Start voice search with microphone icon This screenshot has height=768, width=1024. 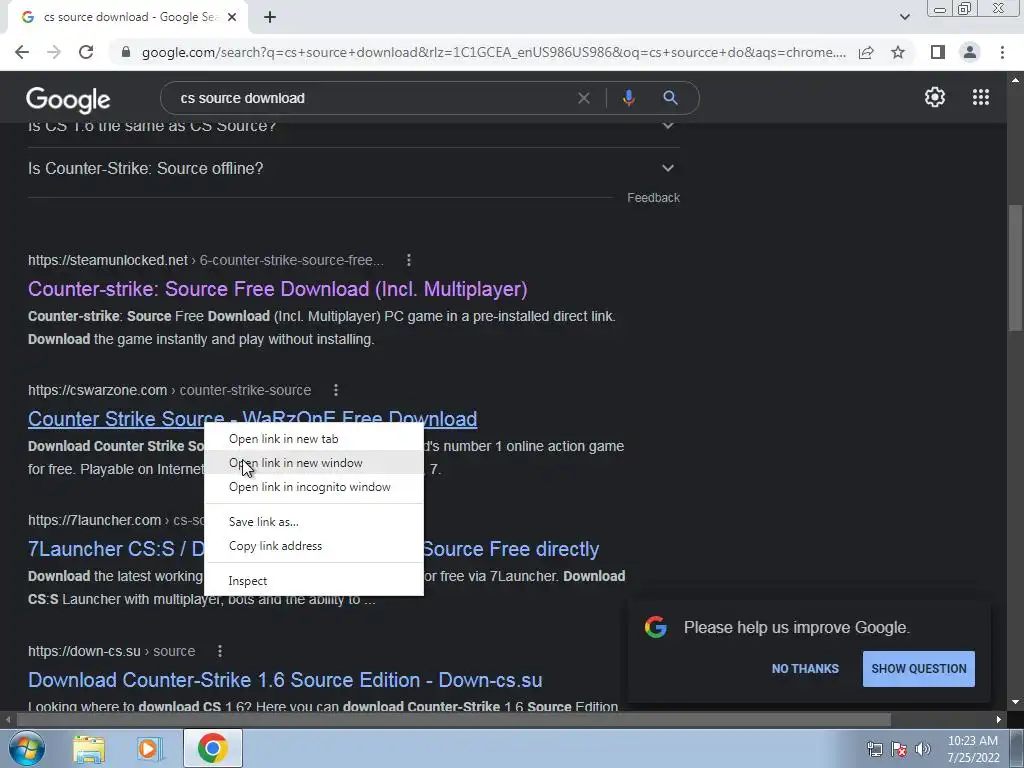pyautogui.click(x=628, y=98)
